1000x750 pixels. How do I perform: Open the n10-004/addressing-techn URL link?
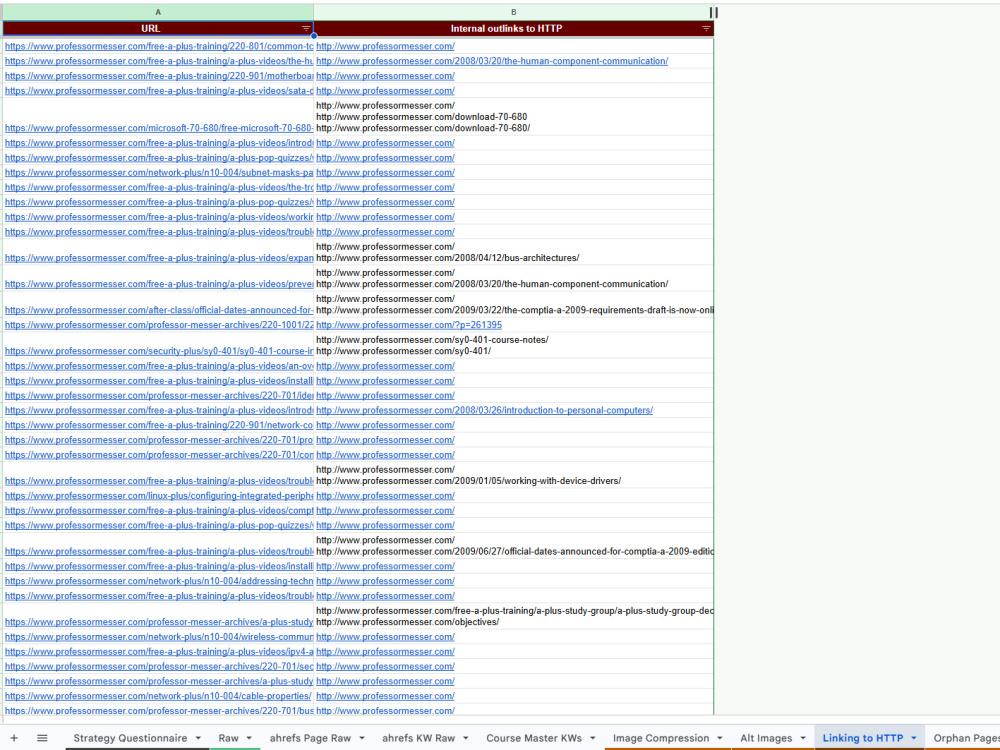click(159, 582)
